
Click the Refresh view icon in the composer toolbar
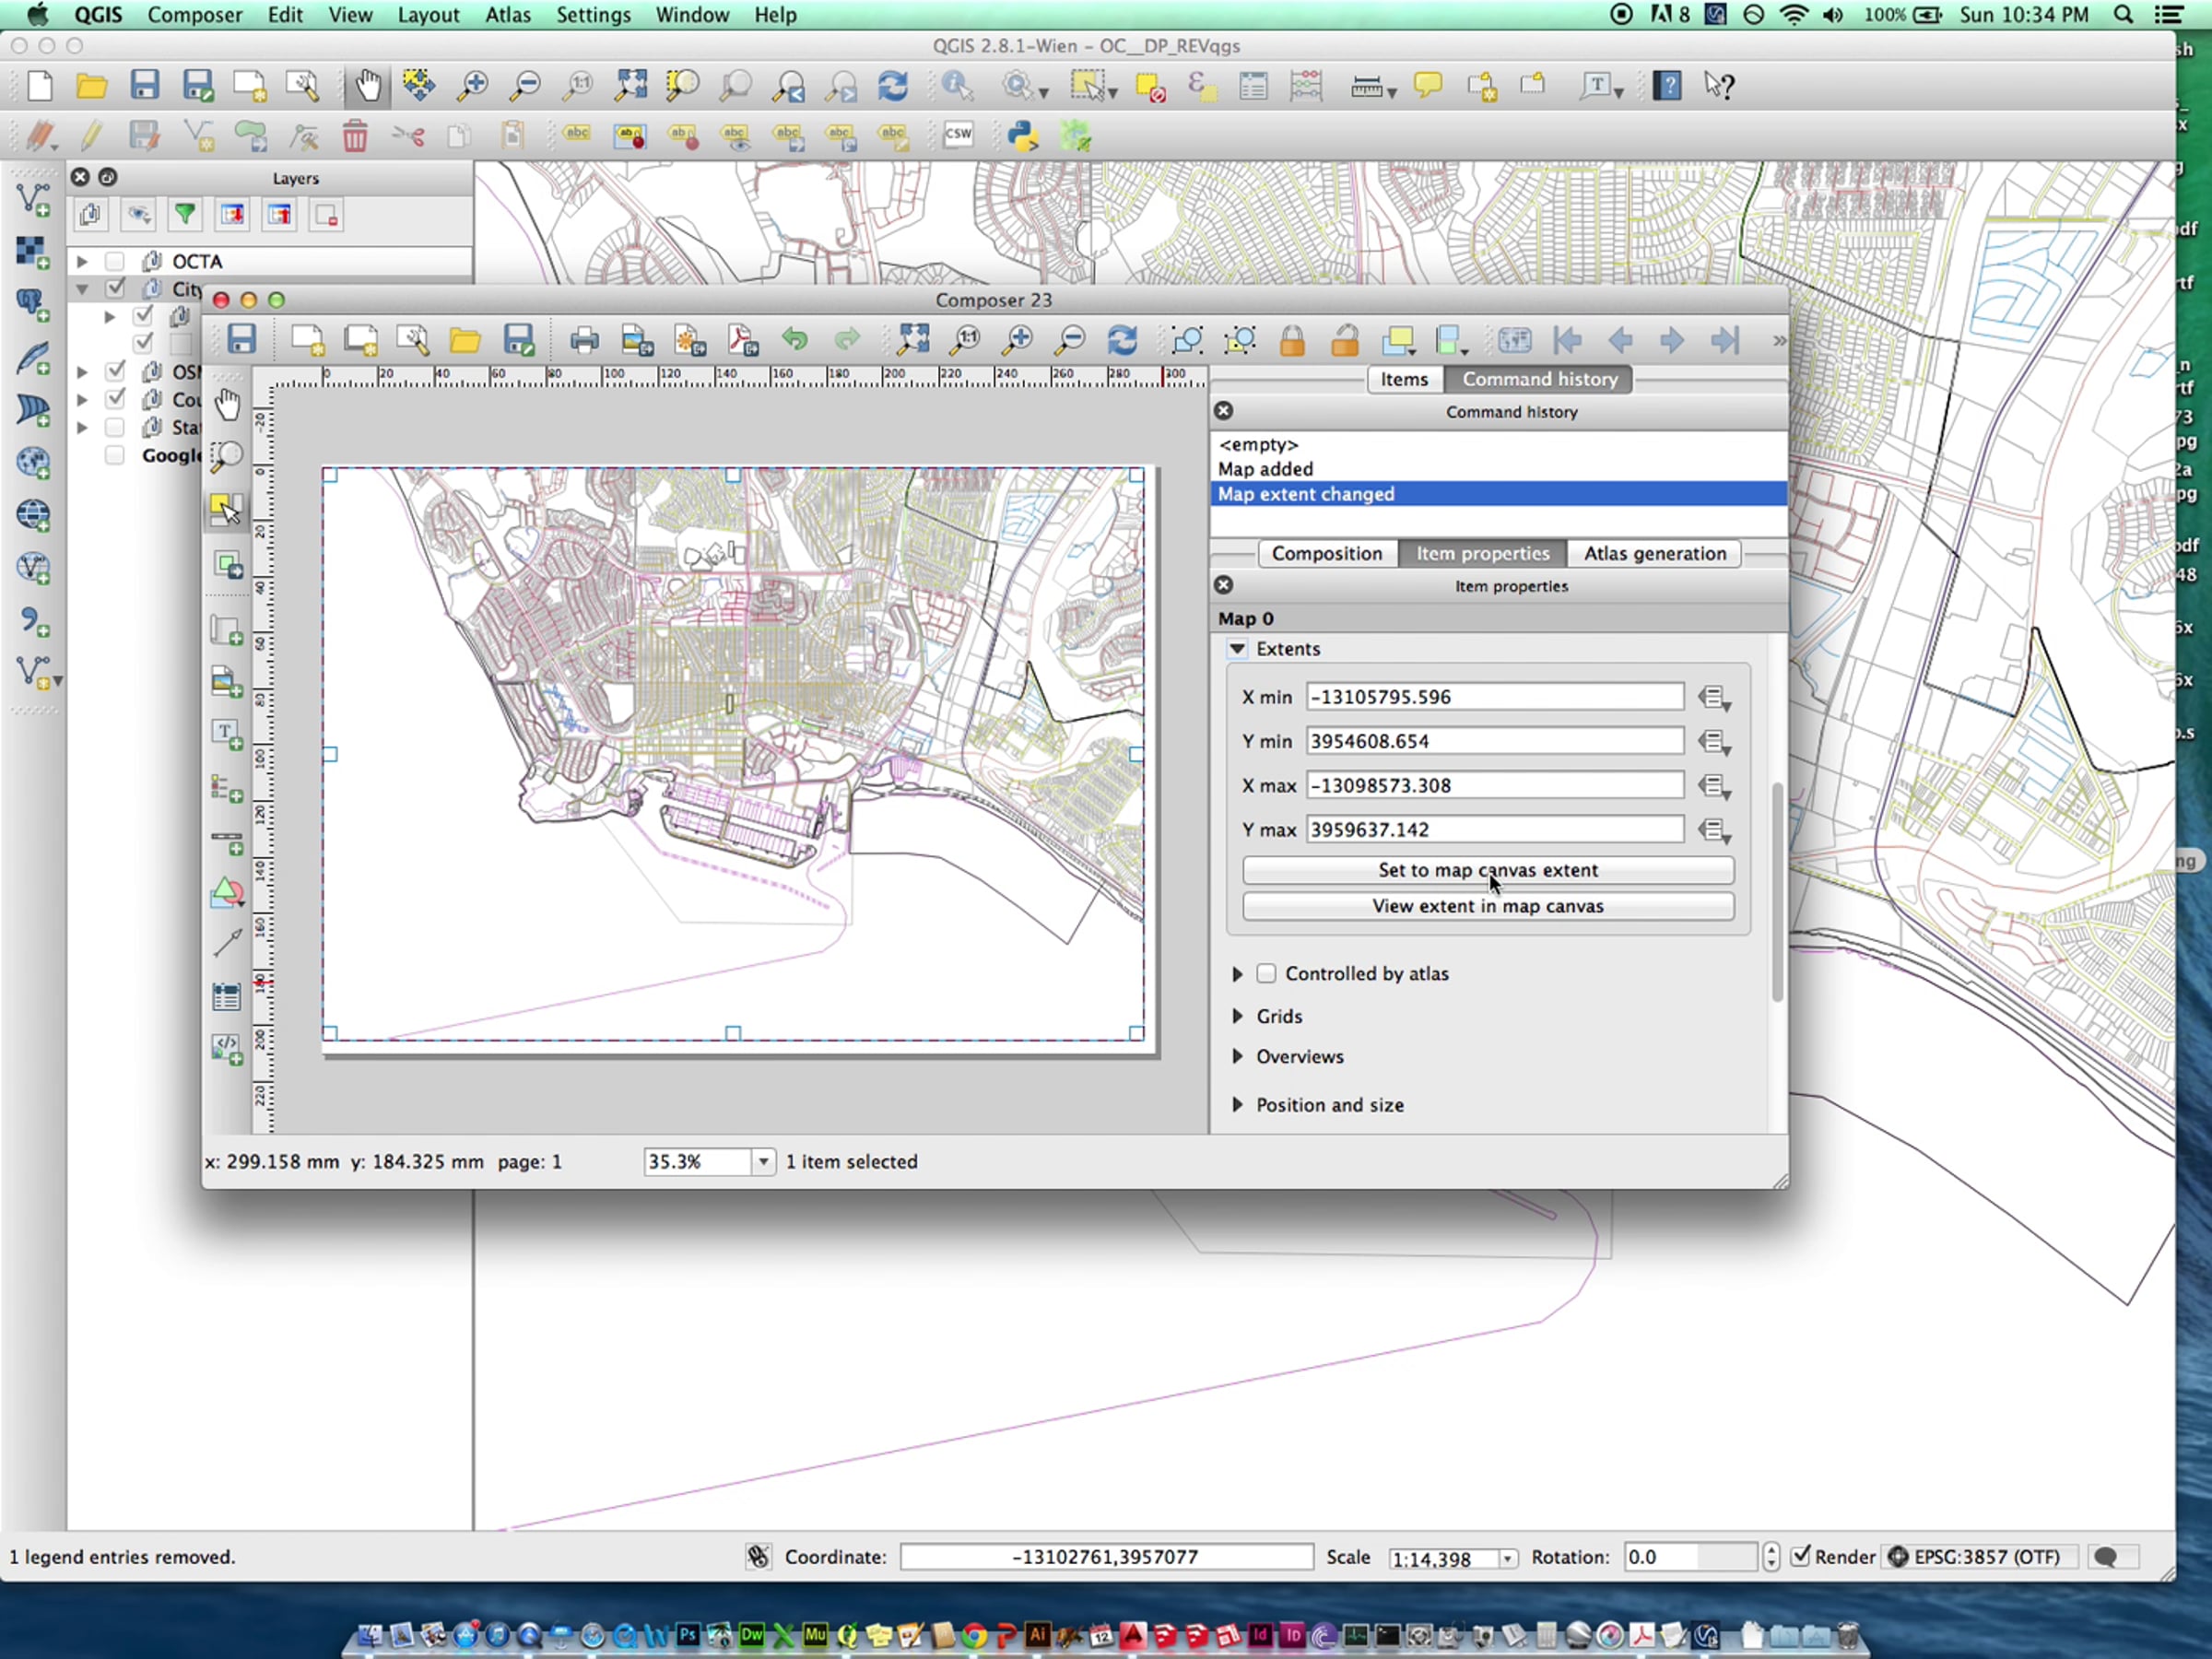1122,341
